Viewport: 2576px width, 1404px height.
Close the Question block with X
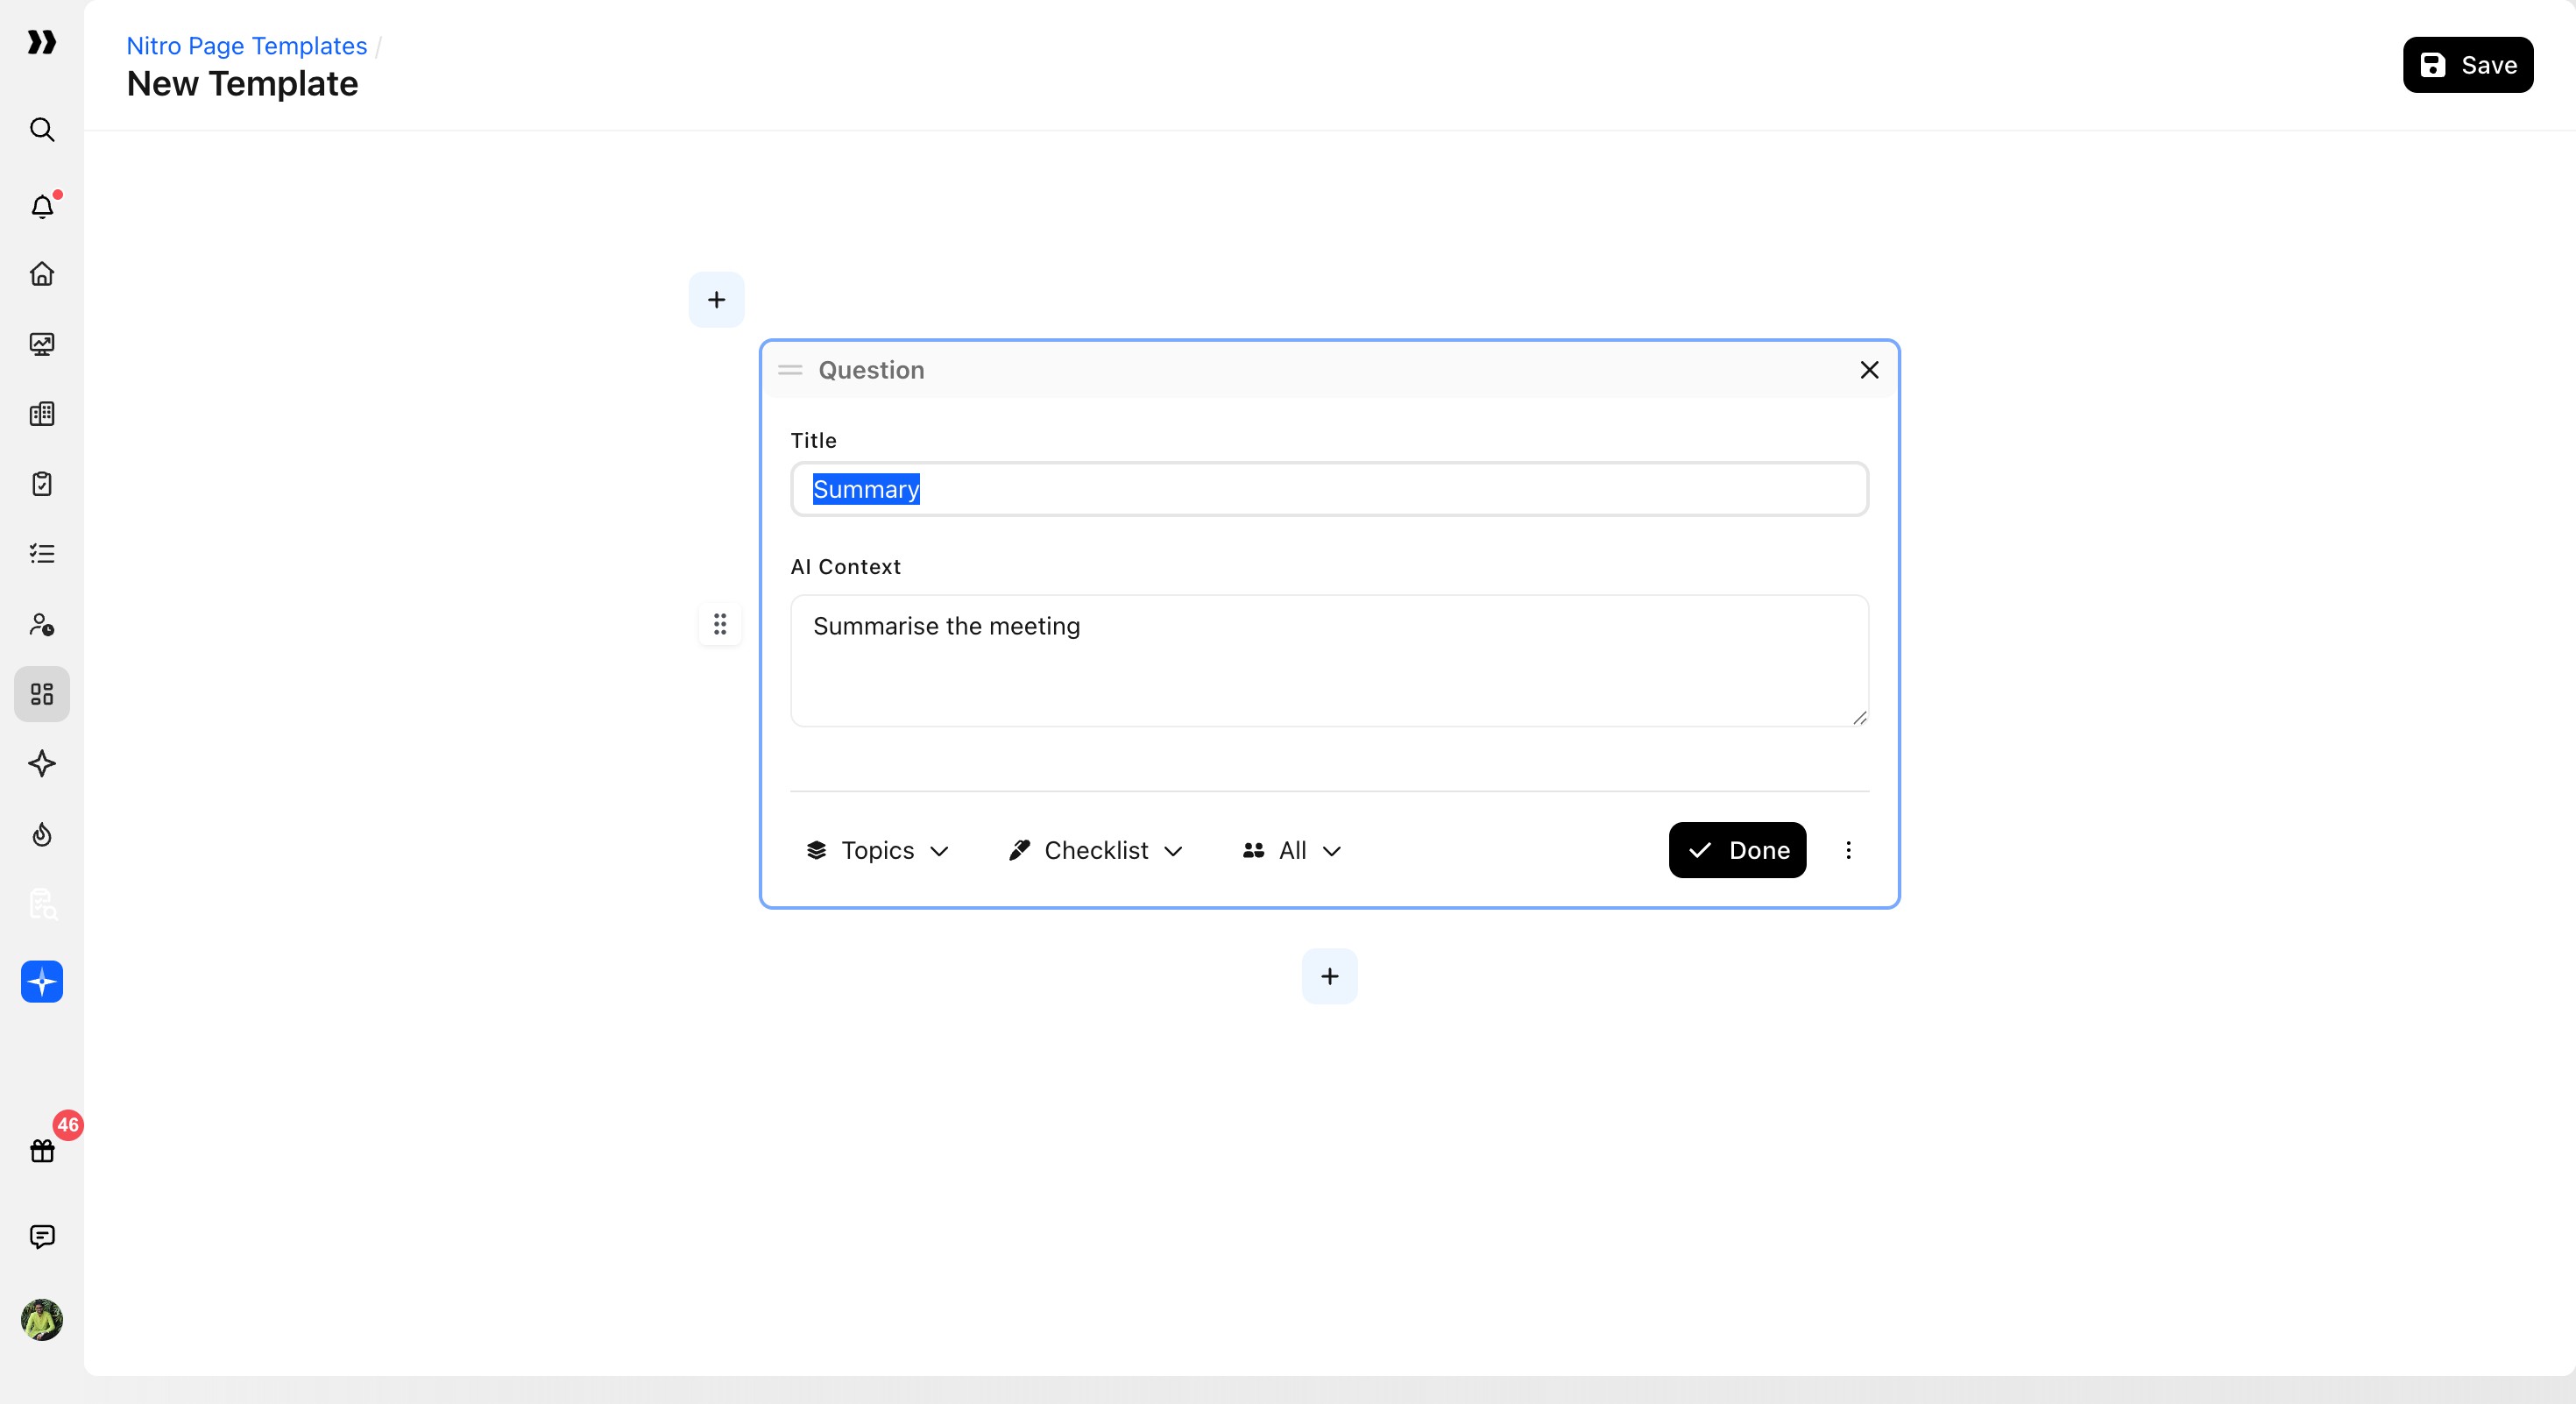coord(1869,370)
